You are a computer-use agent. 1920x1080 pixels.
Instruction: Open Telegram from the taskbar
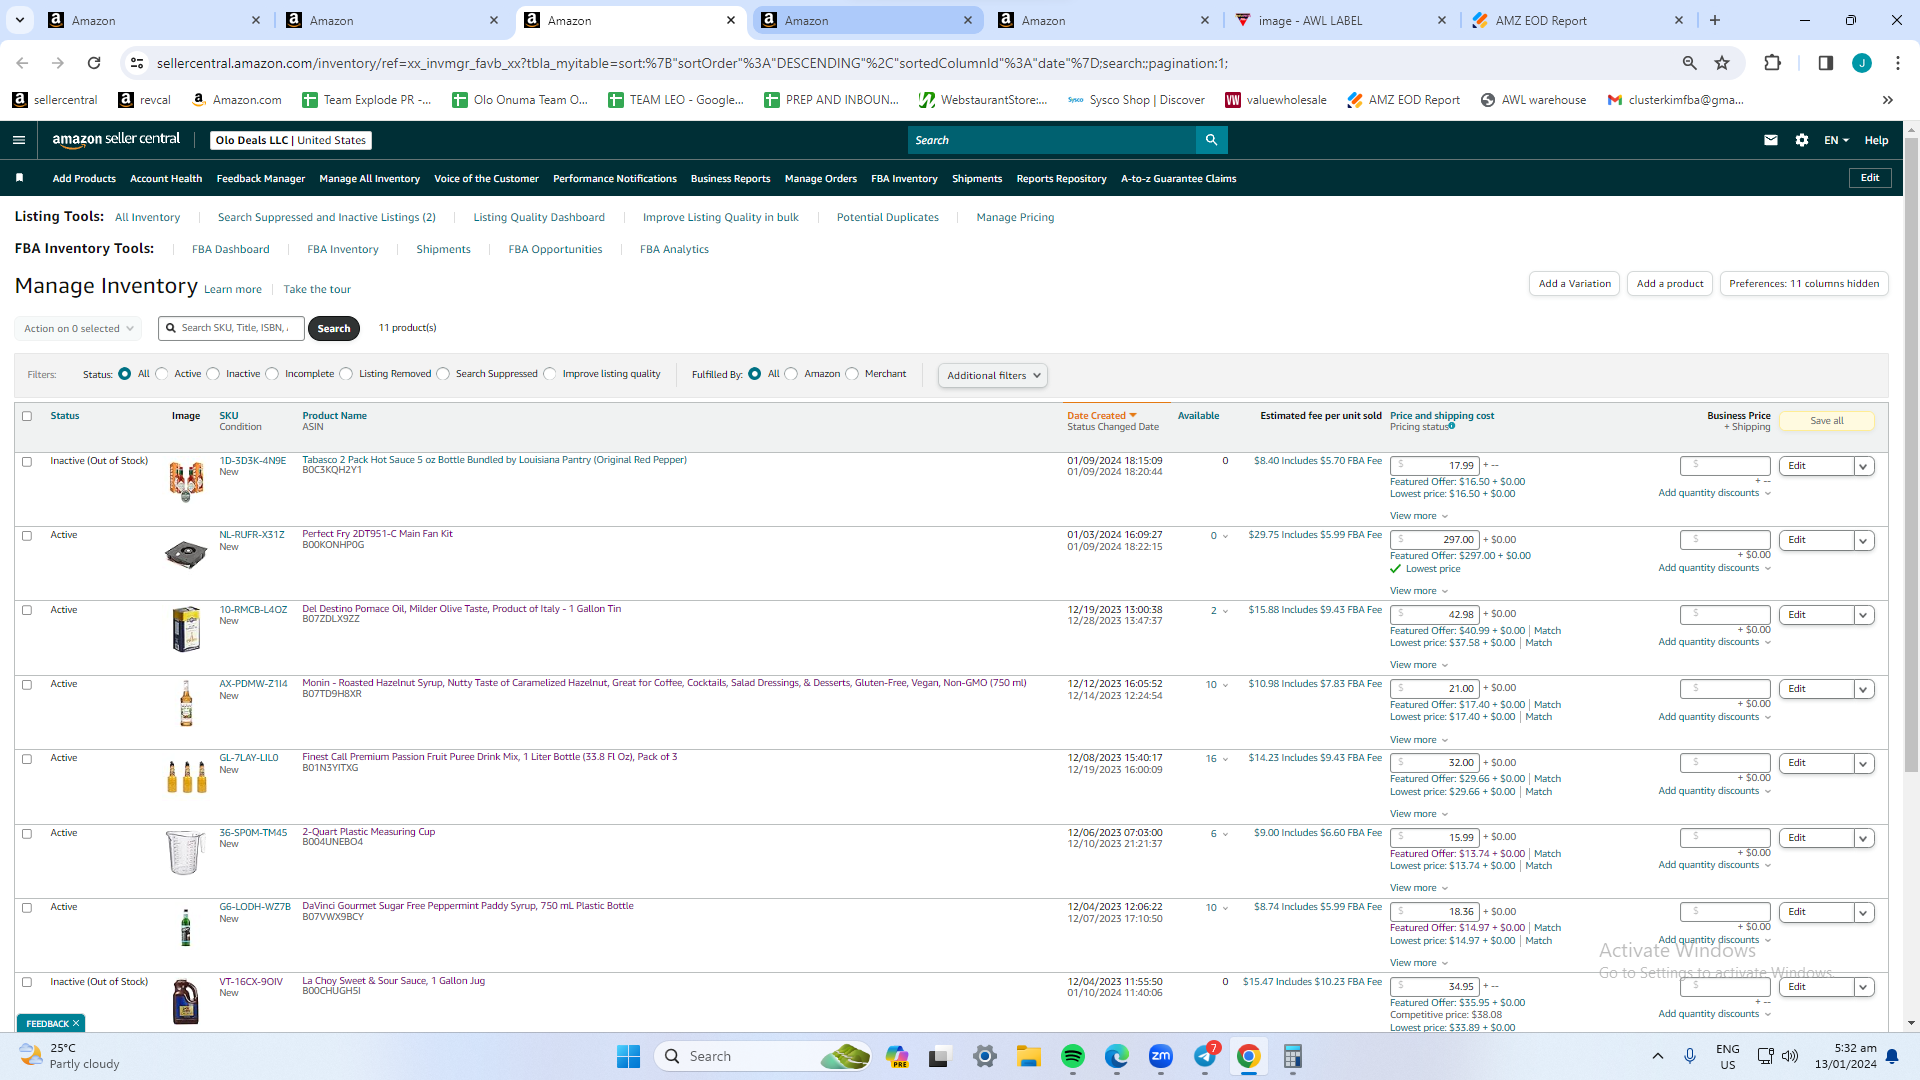pos(1205,1056)
